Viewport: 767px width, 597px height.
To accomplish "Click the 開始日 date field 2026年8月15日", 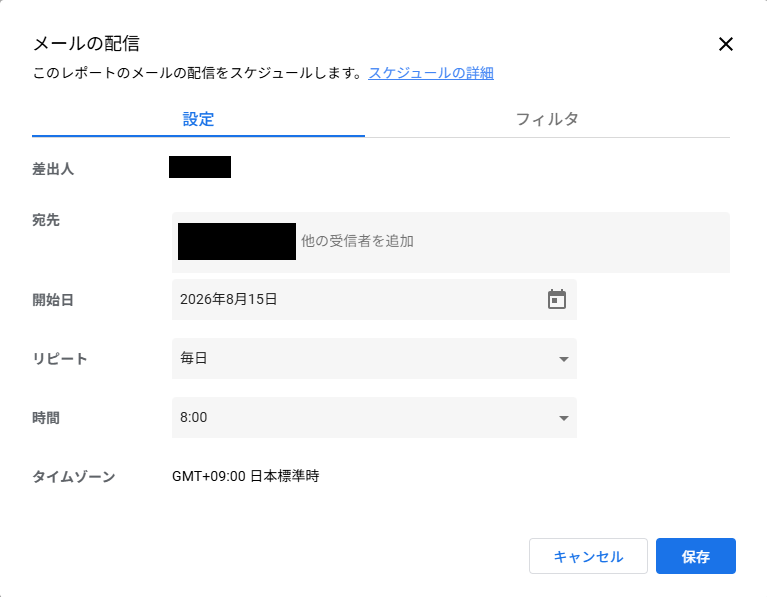I will pos(374,299).
